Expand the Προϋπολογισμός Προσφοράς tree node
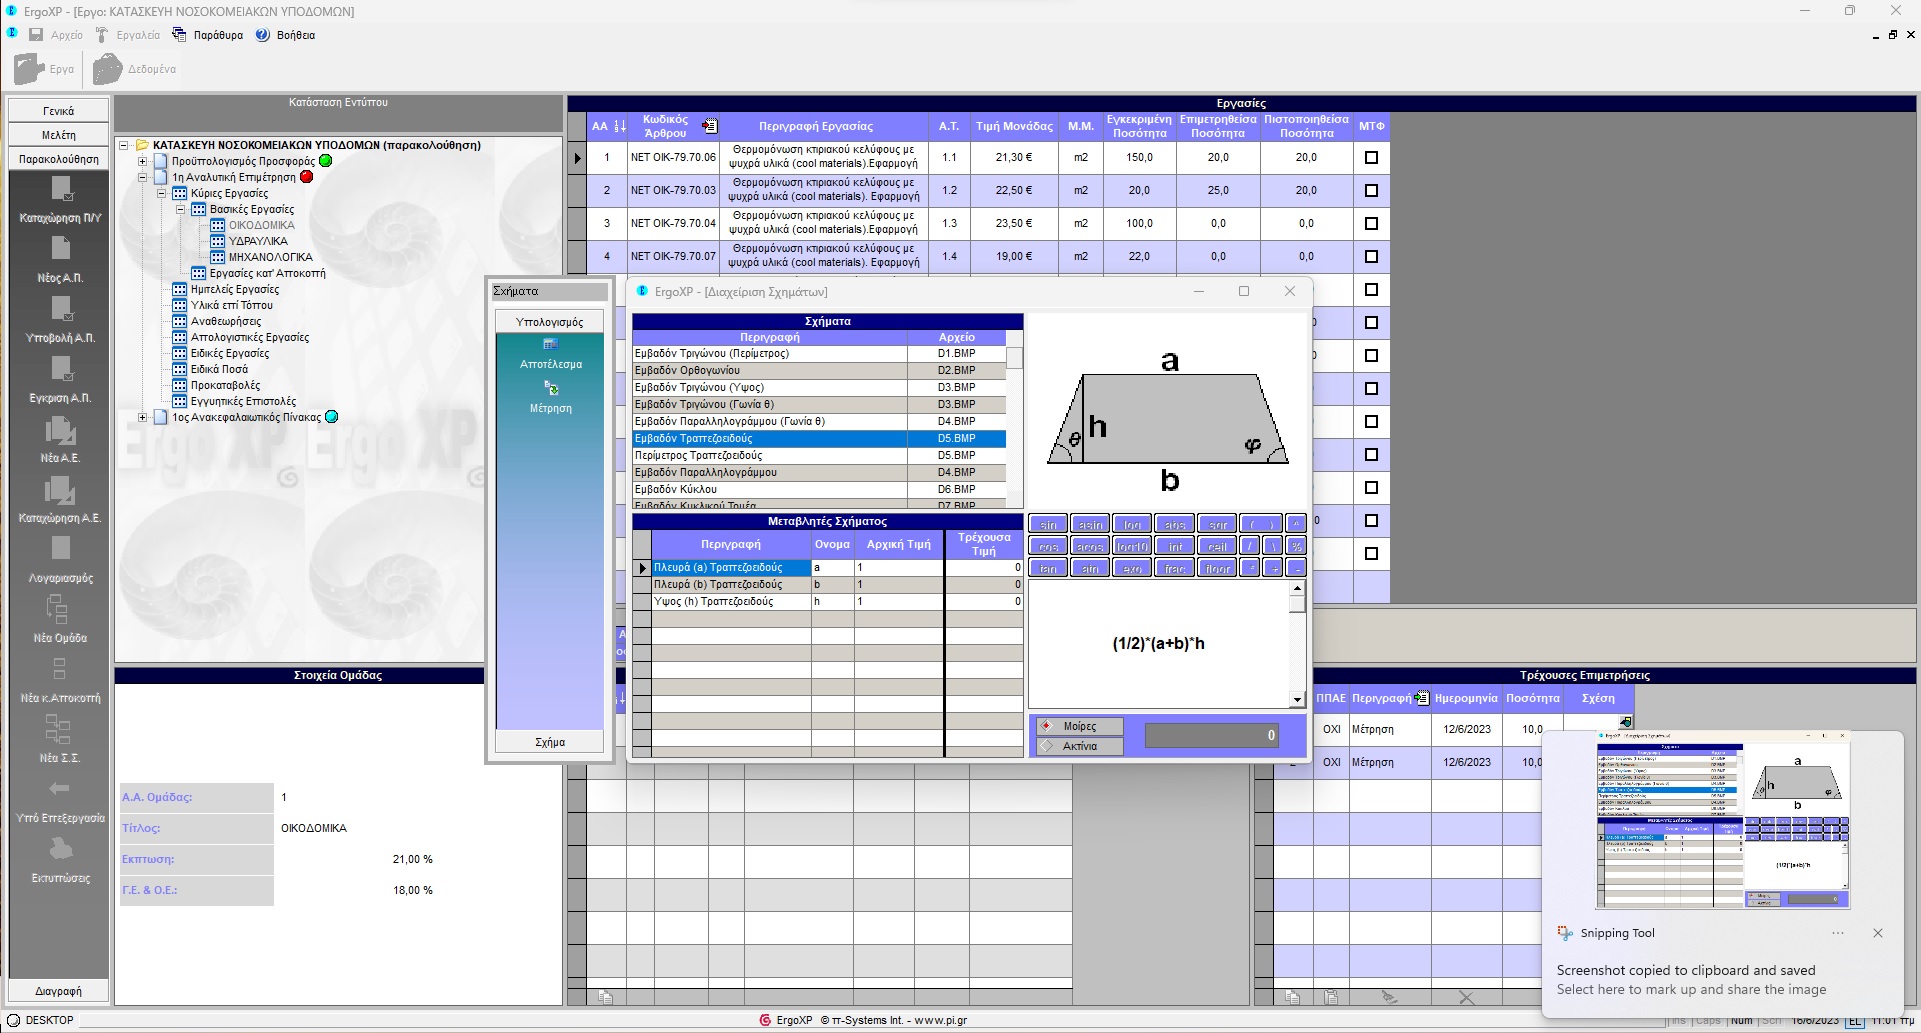This screenshot has height=1033, width=1921. [x=142, y=161]
